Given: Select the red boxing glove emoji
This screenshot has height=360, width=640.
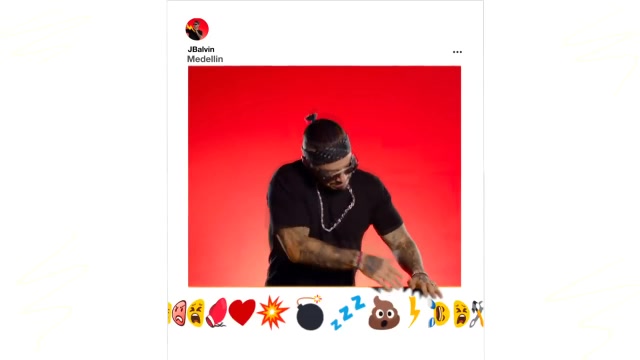Looking at the screenshot, I should pos(217,313).
